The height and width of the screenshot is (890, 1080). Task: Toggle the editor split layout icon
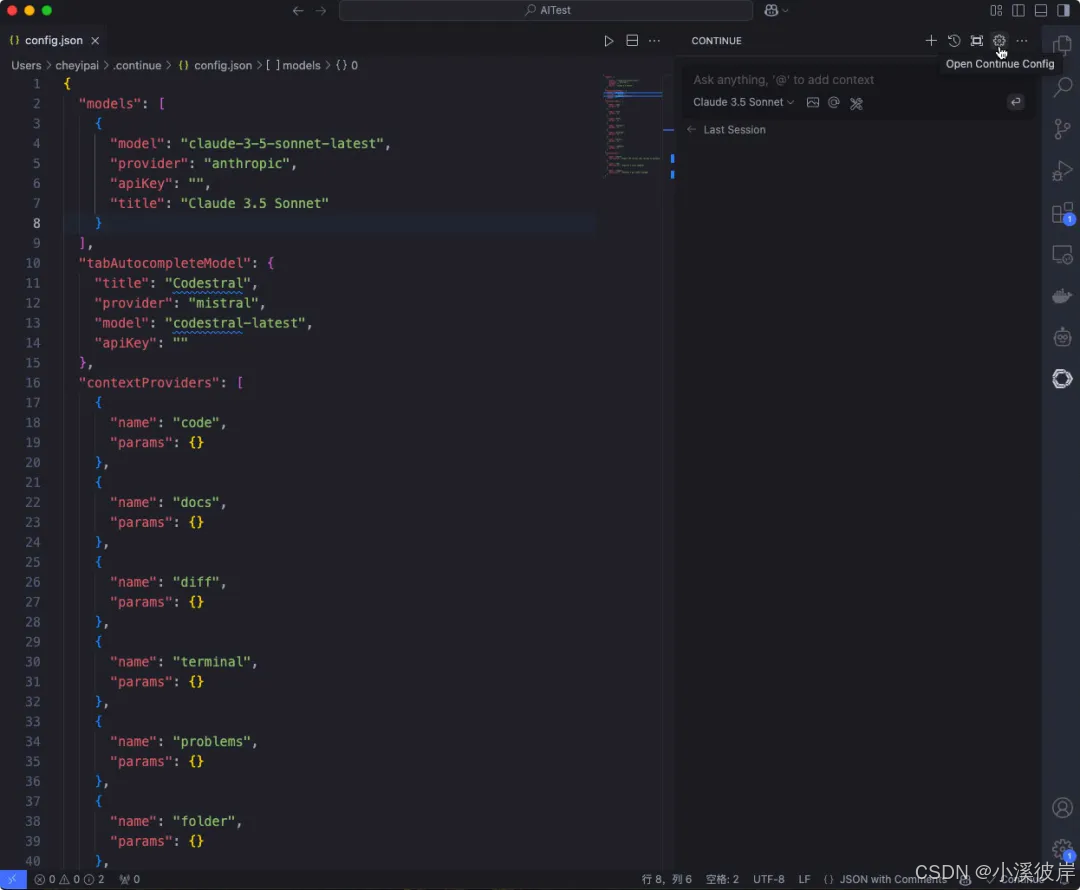632,41
